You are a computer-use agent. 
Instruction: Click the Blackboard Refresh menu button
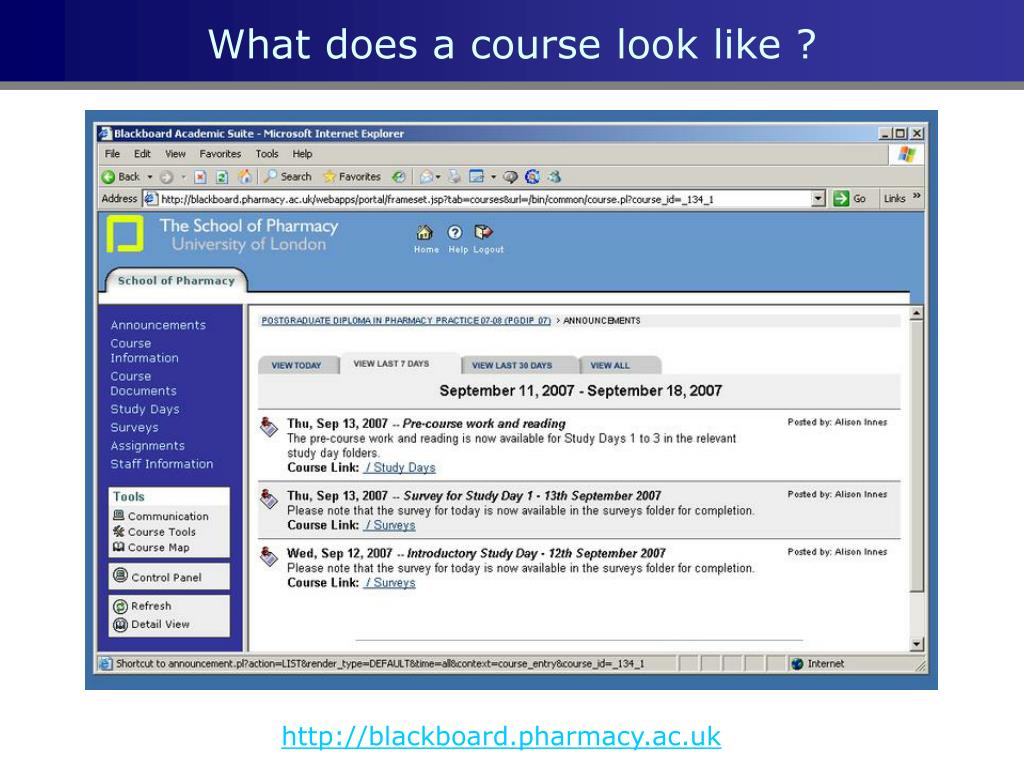click(x=142, y=606)
